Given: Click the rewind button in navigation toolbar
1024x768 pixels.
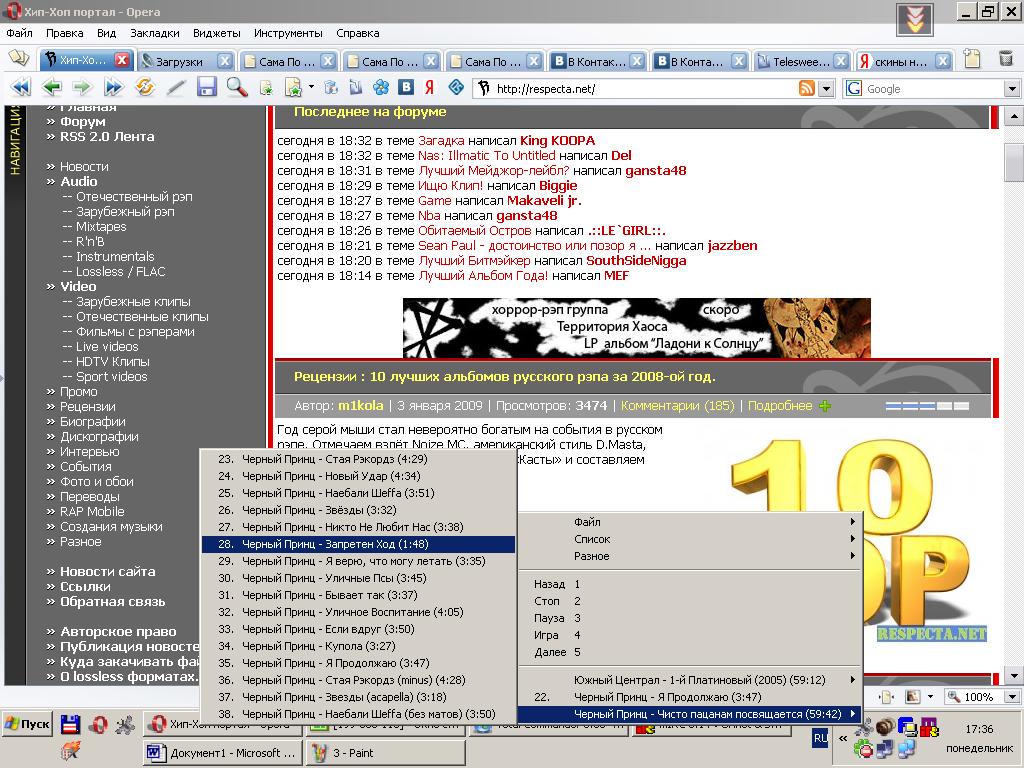Looking at the screenshot, I should 20,87.
